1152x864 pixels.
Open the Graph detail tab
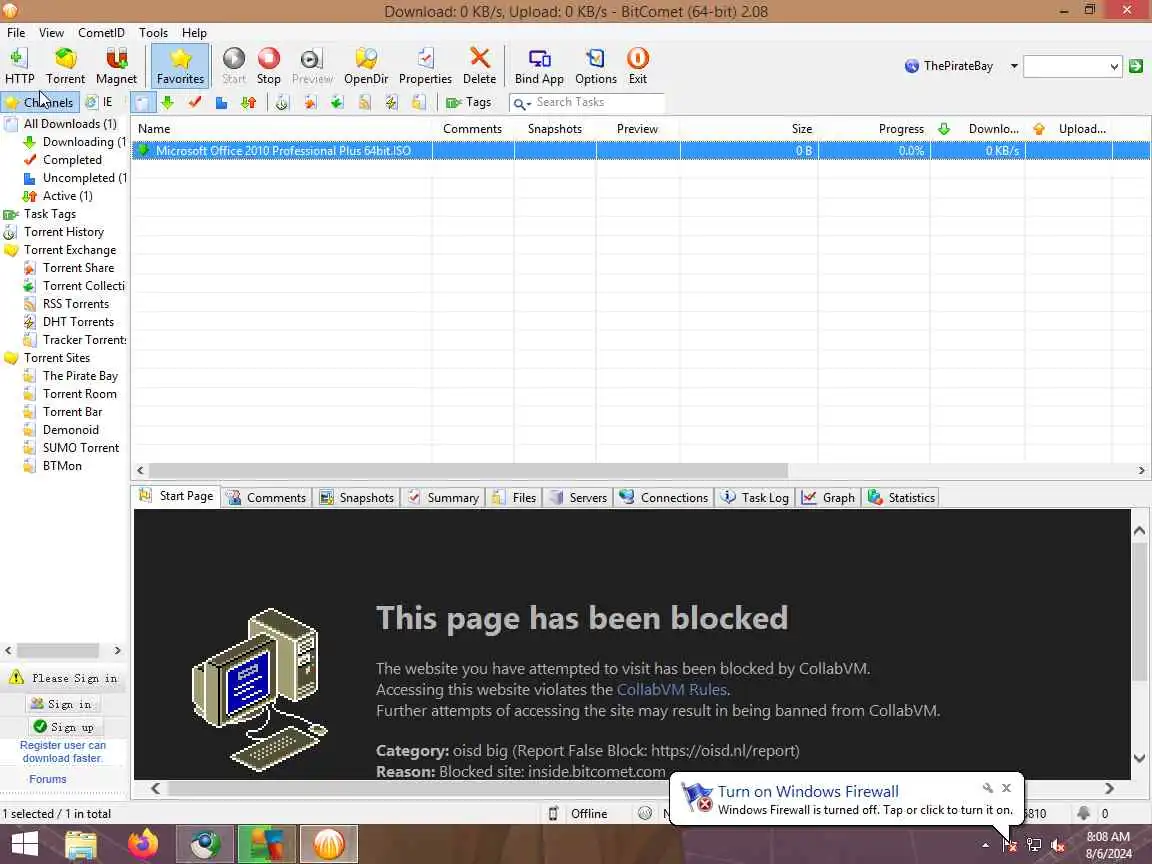pyautogui.click(x=829, y=497)
